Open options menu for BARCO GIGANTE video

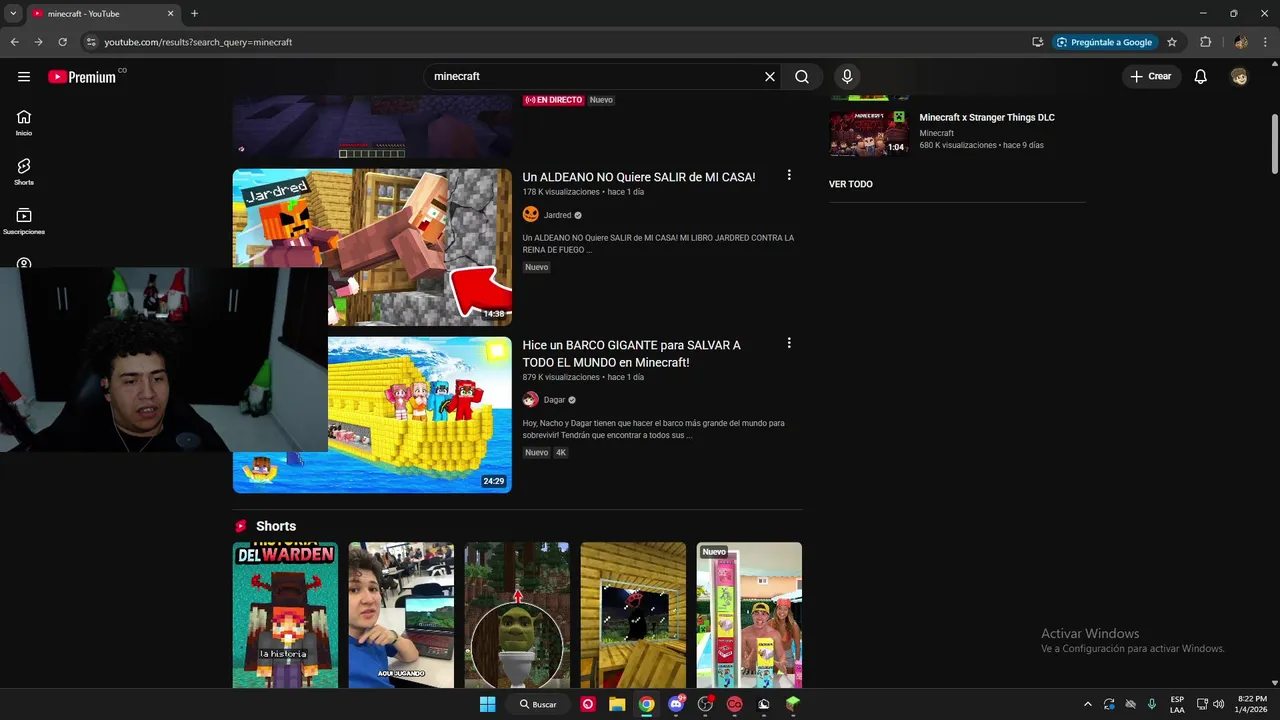pyautogui.click(x=789, y=343)
